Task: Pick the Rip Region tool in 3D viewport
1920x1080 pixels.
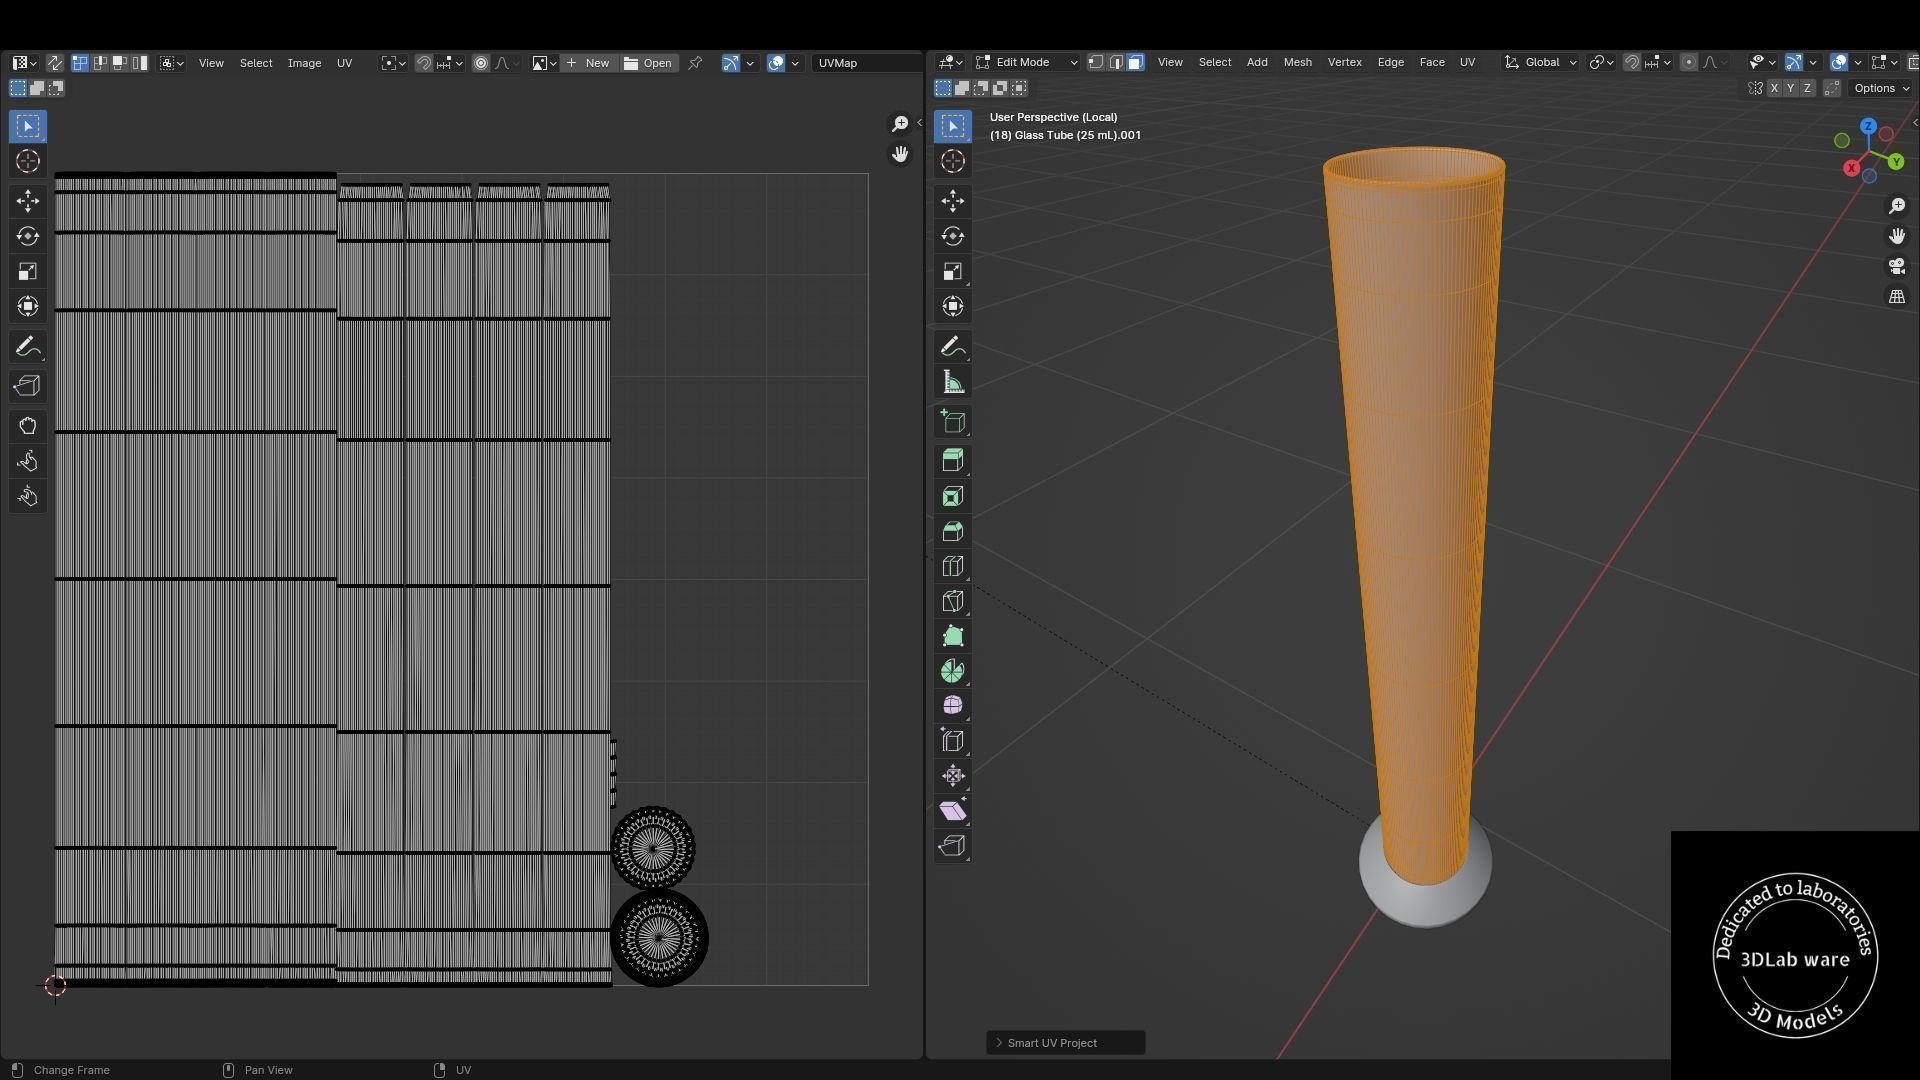Action: tap(952, 846)
